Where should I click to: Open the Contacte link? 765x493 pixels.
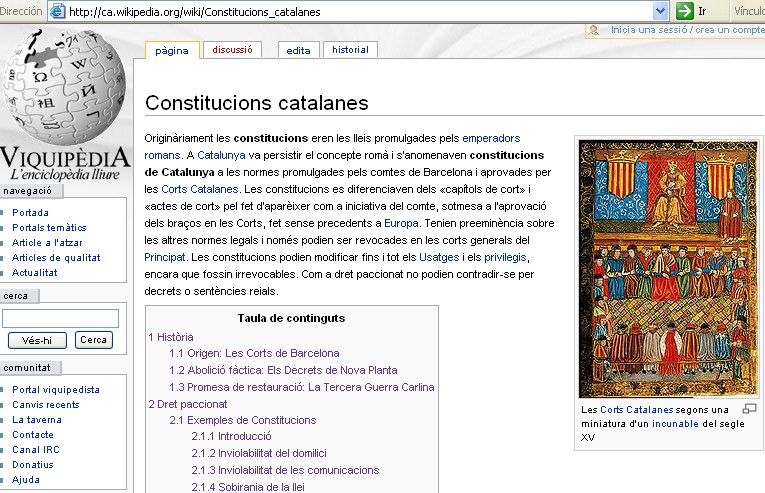(33, 434)
